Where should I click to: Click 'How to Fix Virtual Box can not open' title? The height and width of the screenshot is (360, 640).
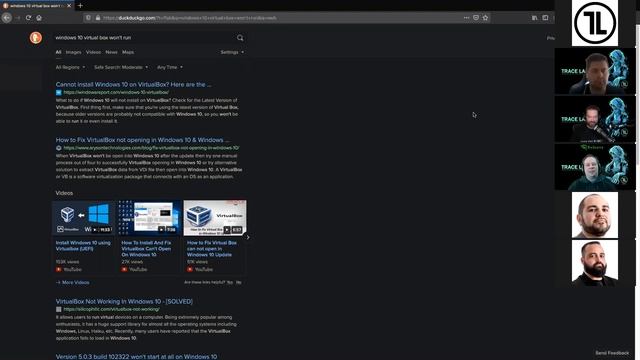coord(212,249)
